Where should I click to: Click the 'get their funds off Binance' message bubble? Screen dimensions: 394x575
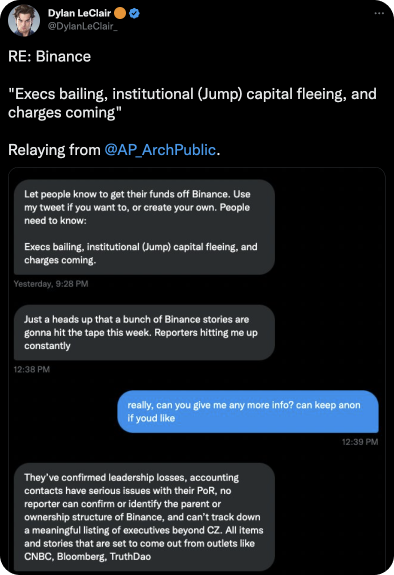144,227
